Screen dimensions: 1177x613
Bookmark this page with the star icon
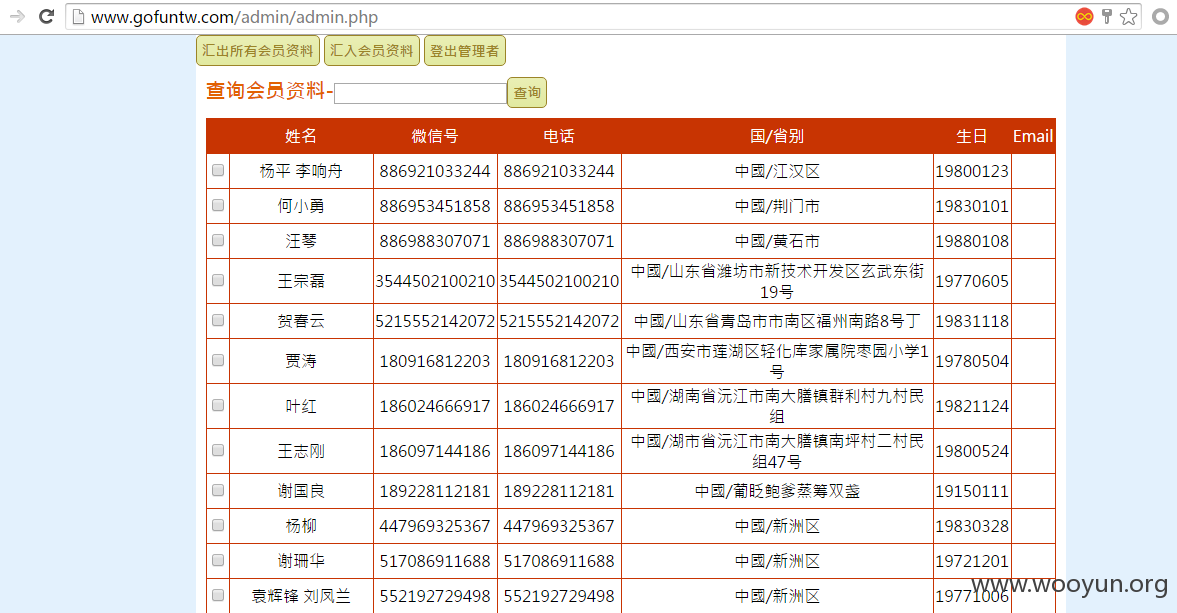(x=1128, y=17)
